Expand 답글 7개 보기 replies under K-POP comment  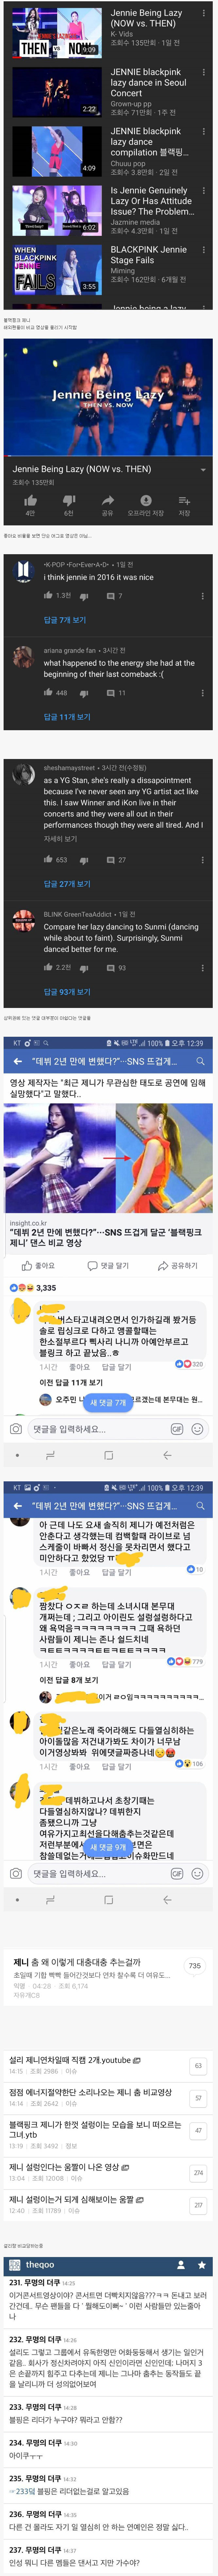(65, 620)
